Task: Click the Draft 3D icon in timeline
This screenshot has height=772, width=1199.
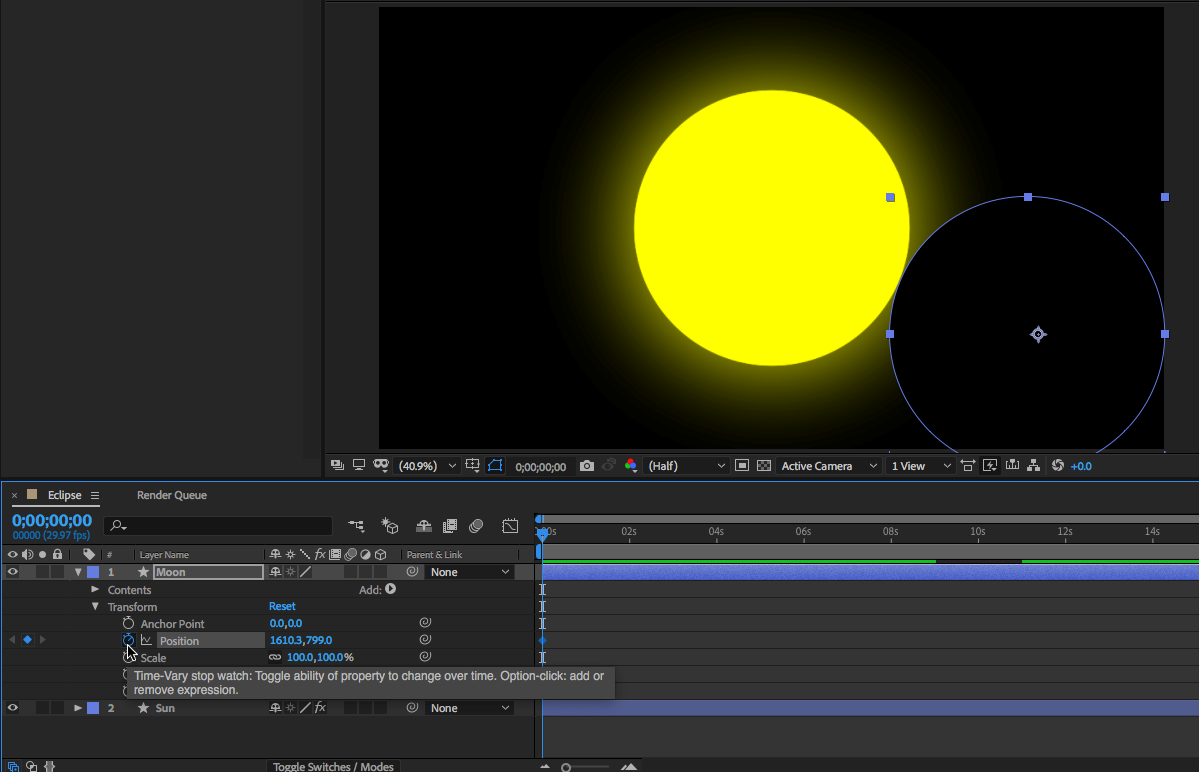Action: click(x=390, y=526)
